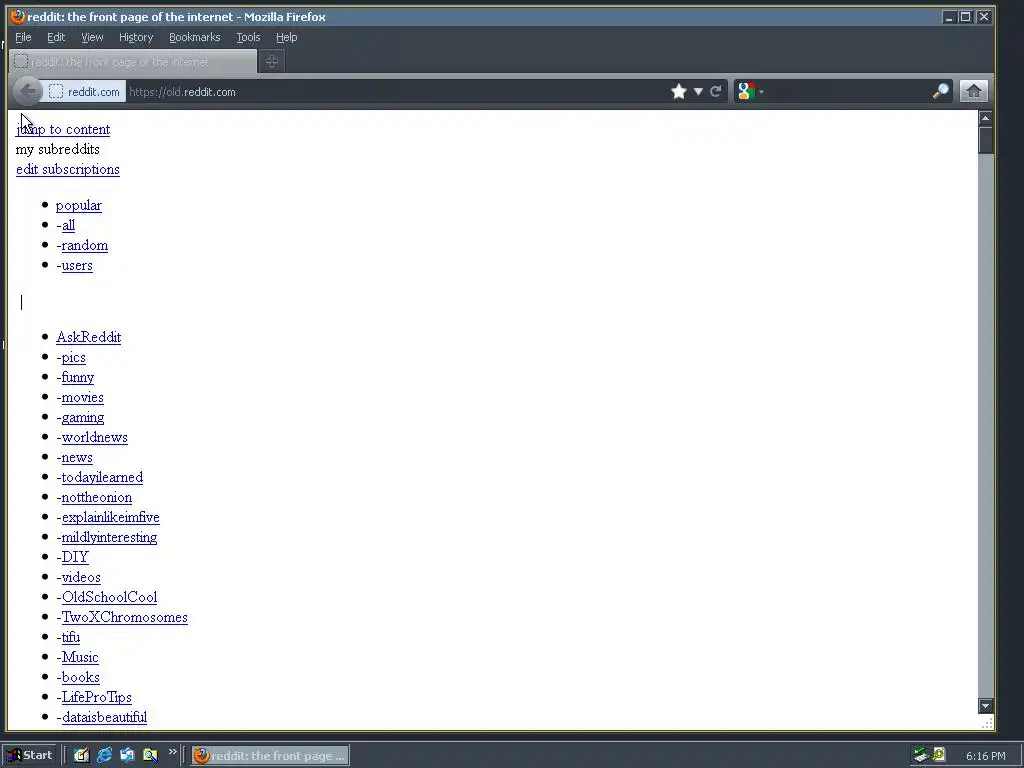This screenshot has height=768, width=1024.
Task: Open the mildlyinteresting link
Action: 109,537
